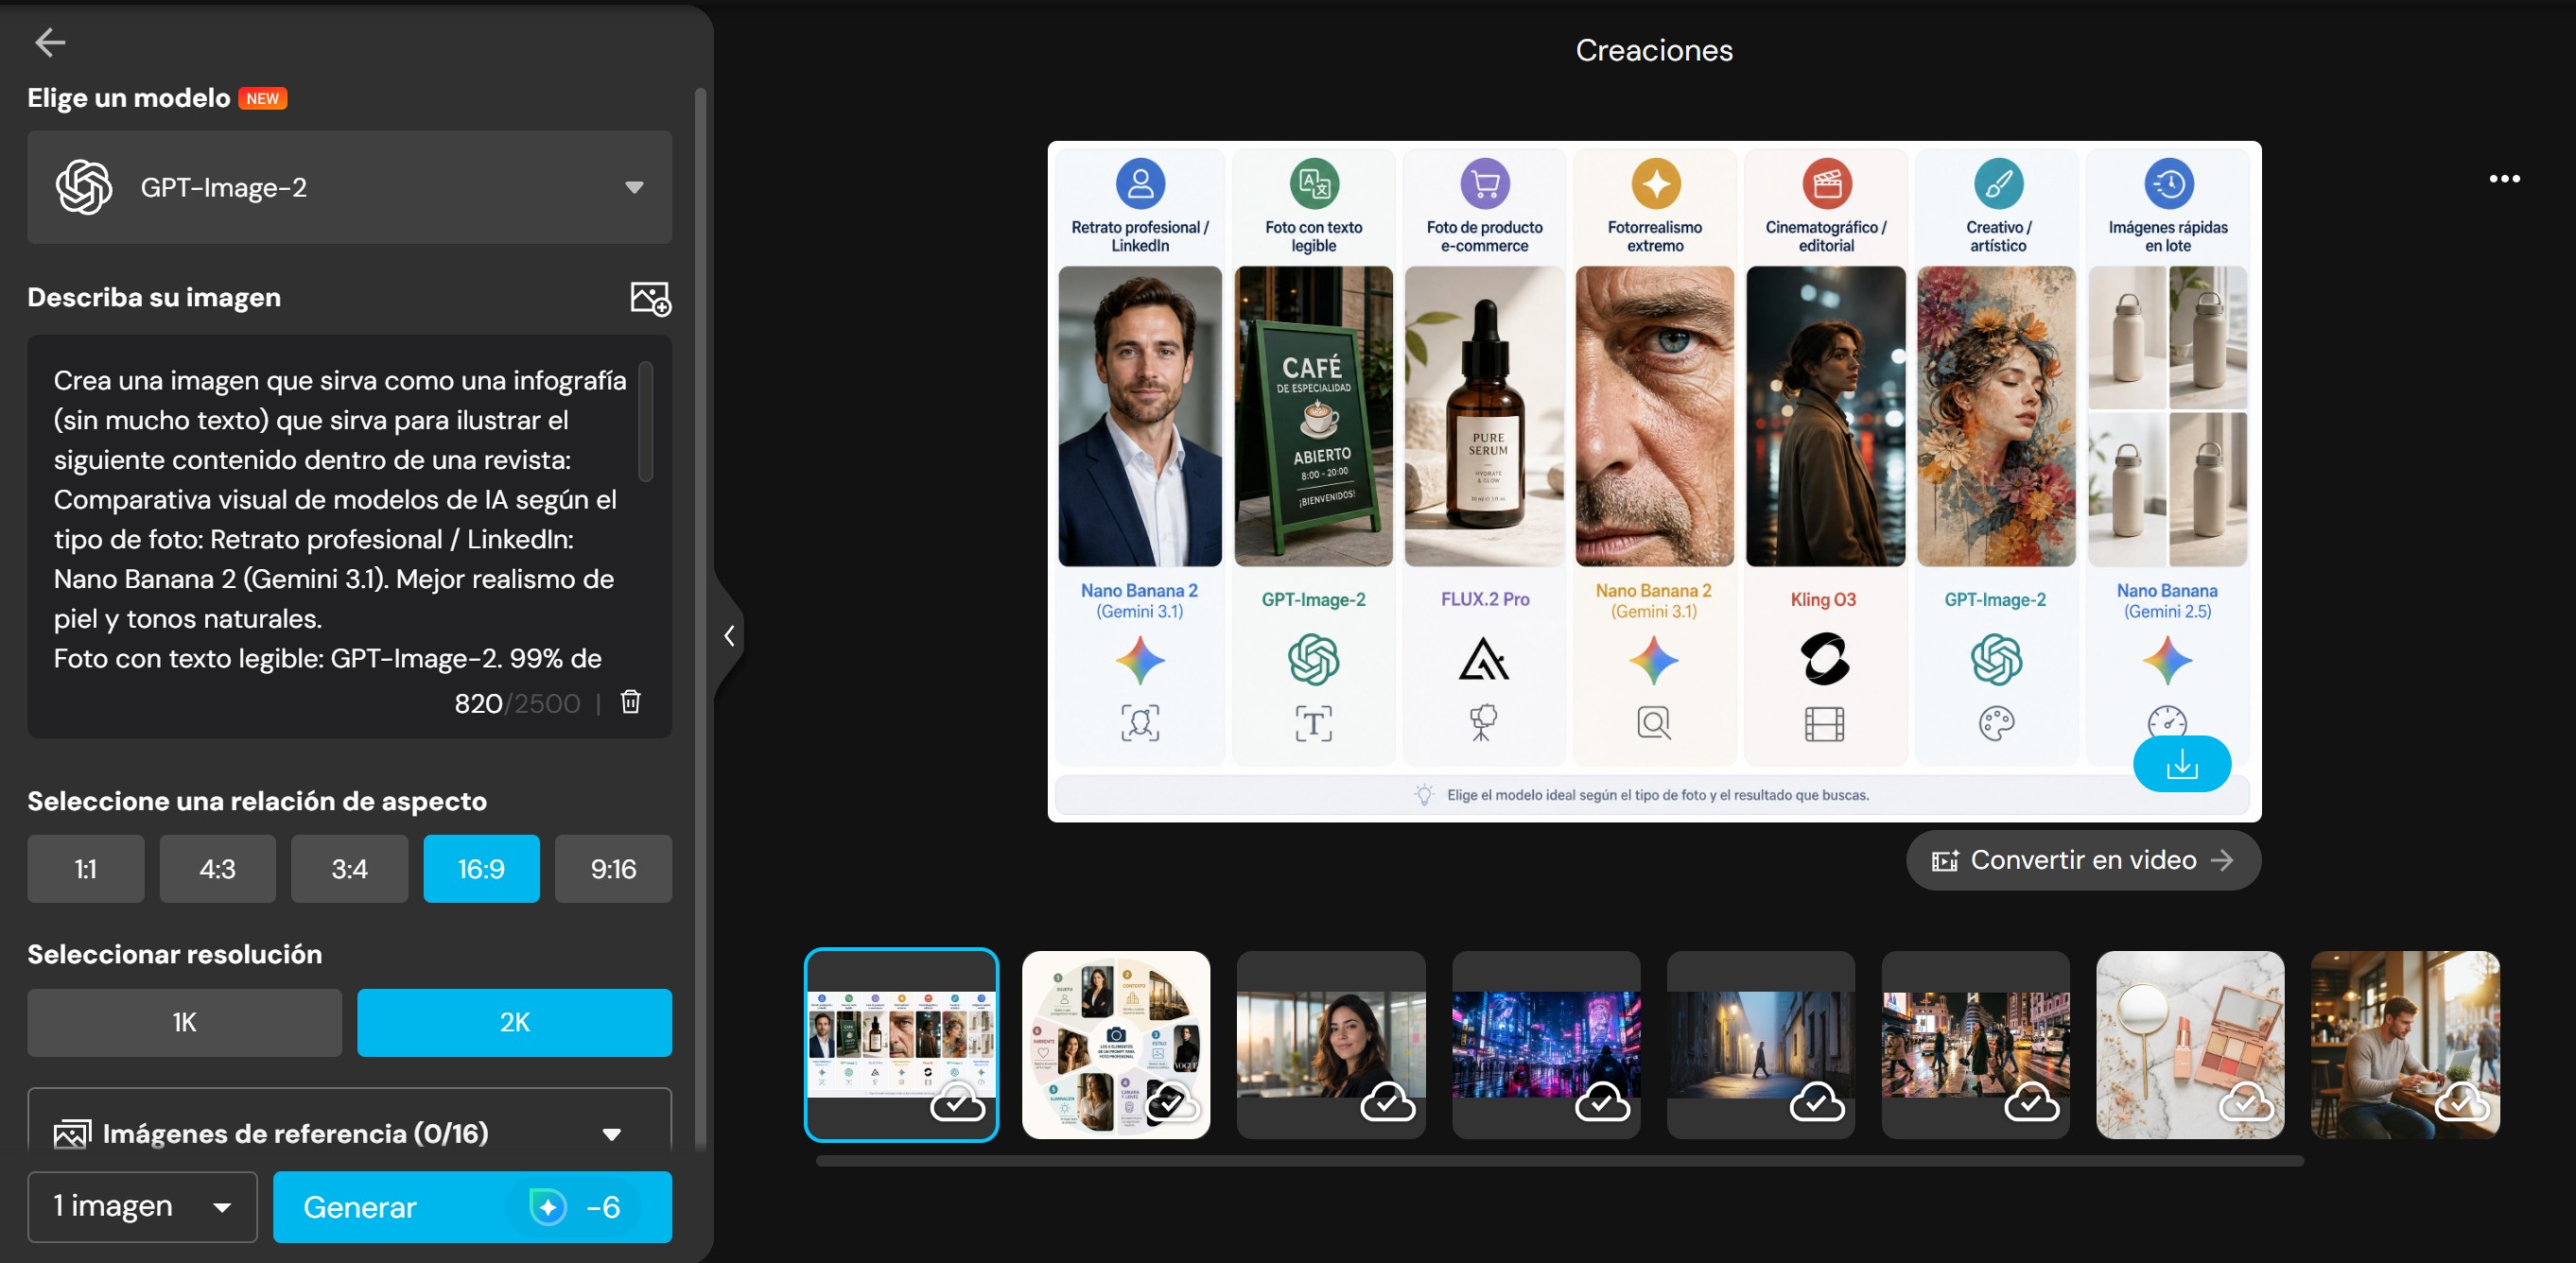The height and width of the screenshot is (1263, 2576).
Task: Select the makeup flatlay thumbnail
Action: [2191, 1045]
